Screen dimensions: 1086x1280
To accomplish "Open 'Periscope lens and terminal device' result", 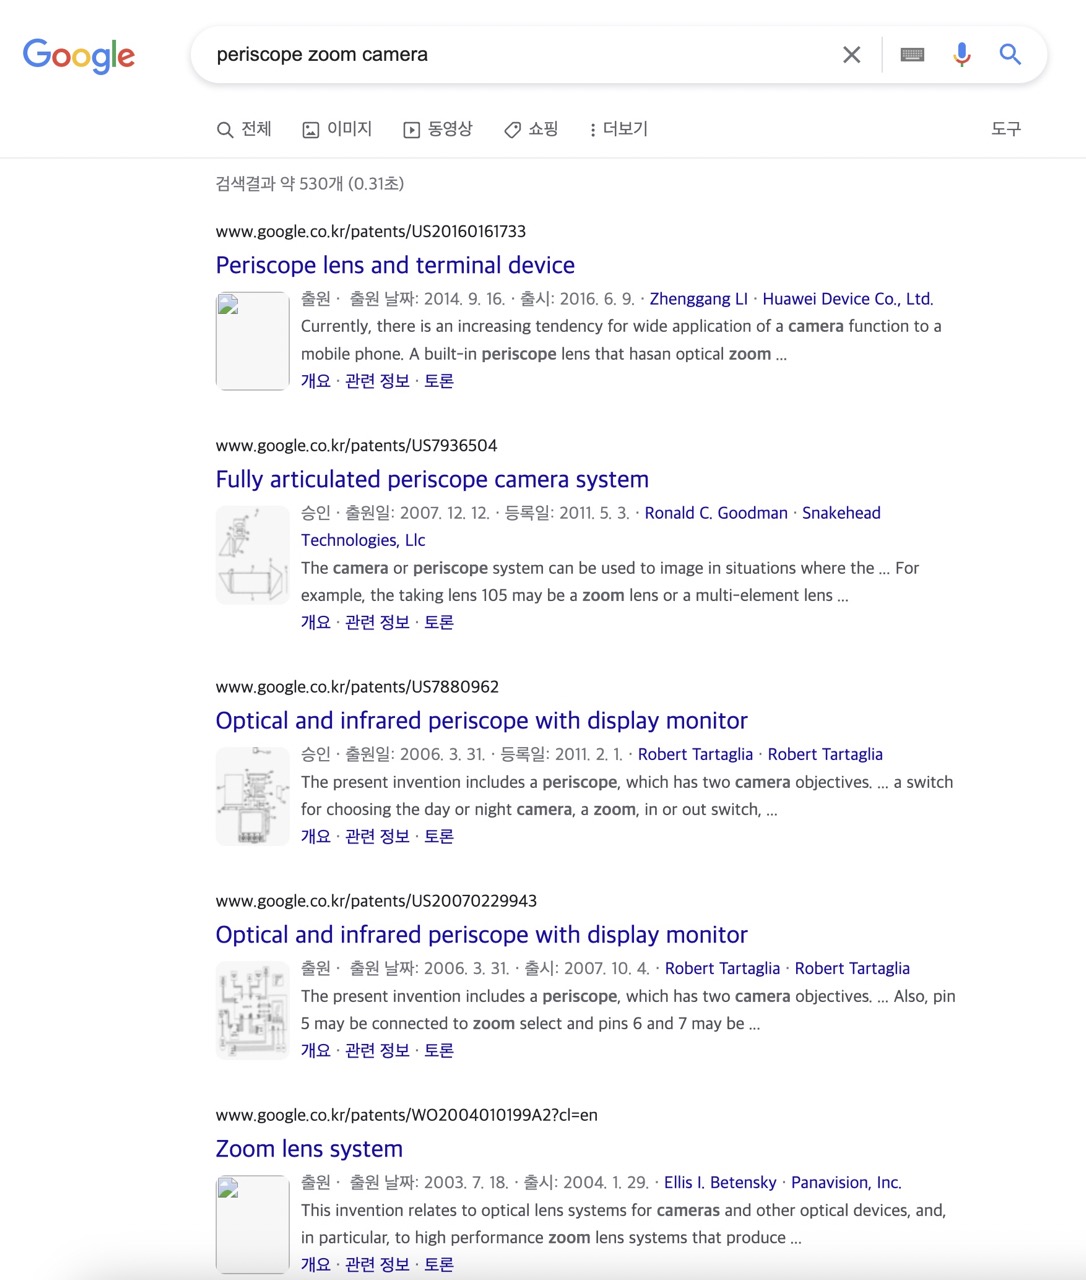I will 395,265.
